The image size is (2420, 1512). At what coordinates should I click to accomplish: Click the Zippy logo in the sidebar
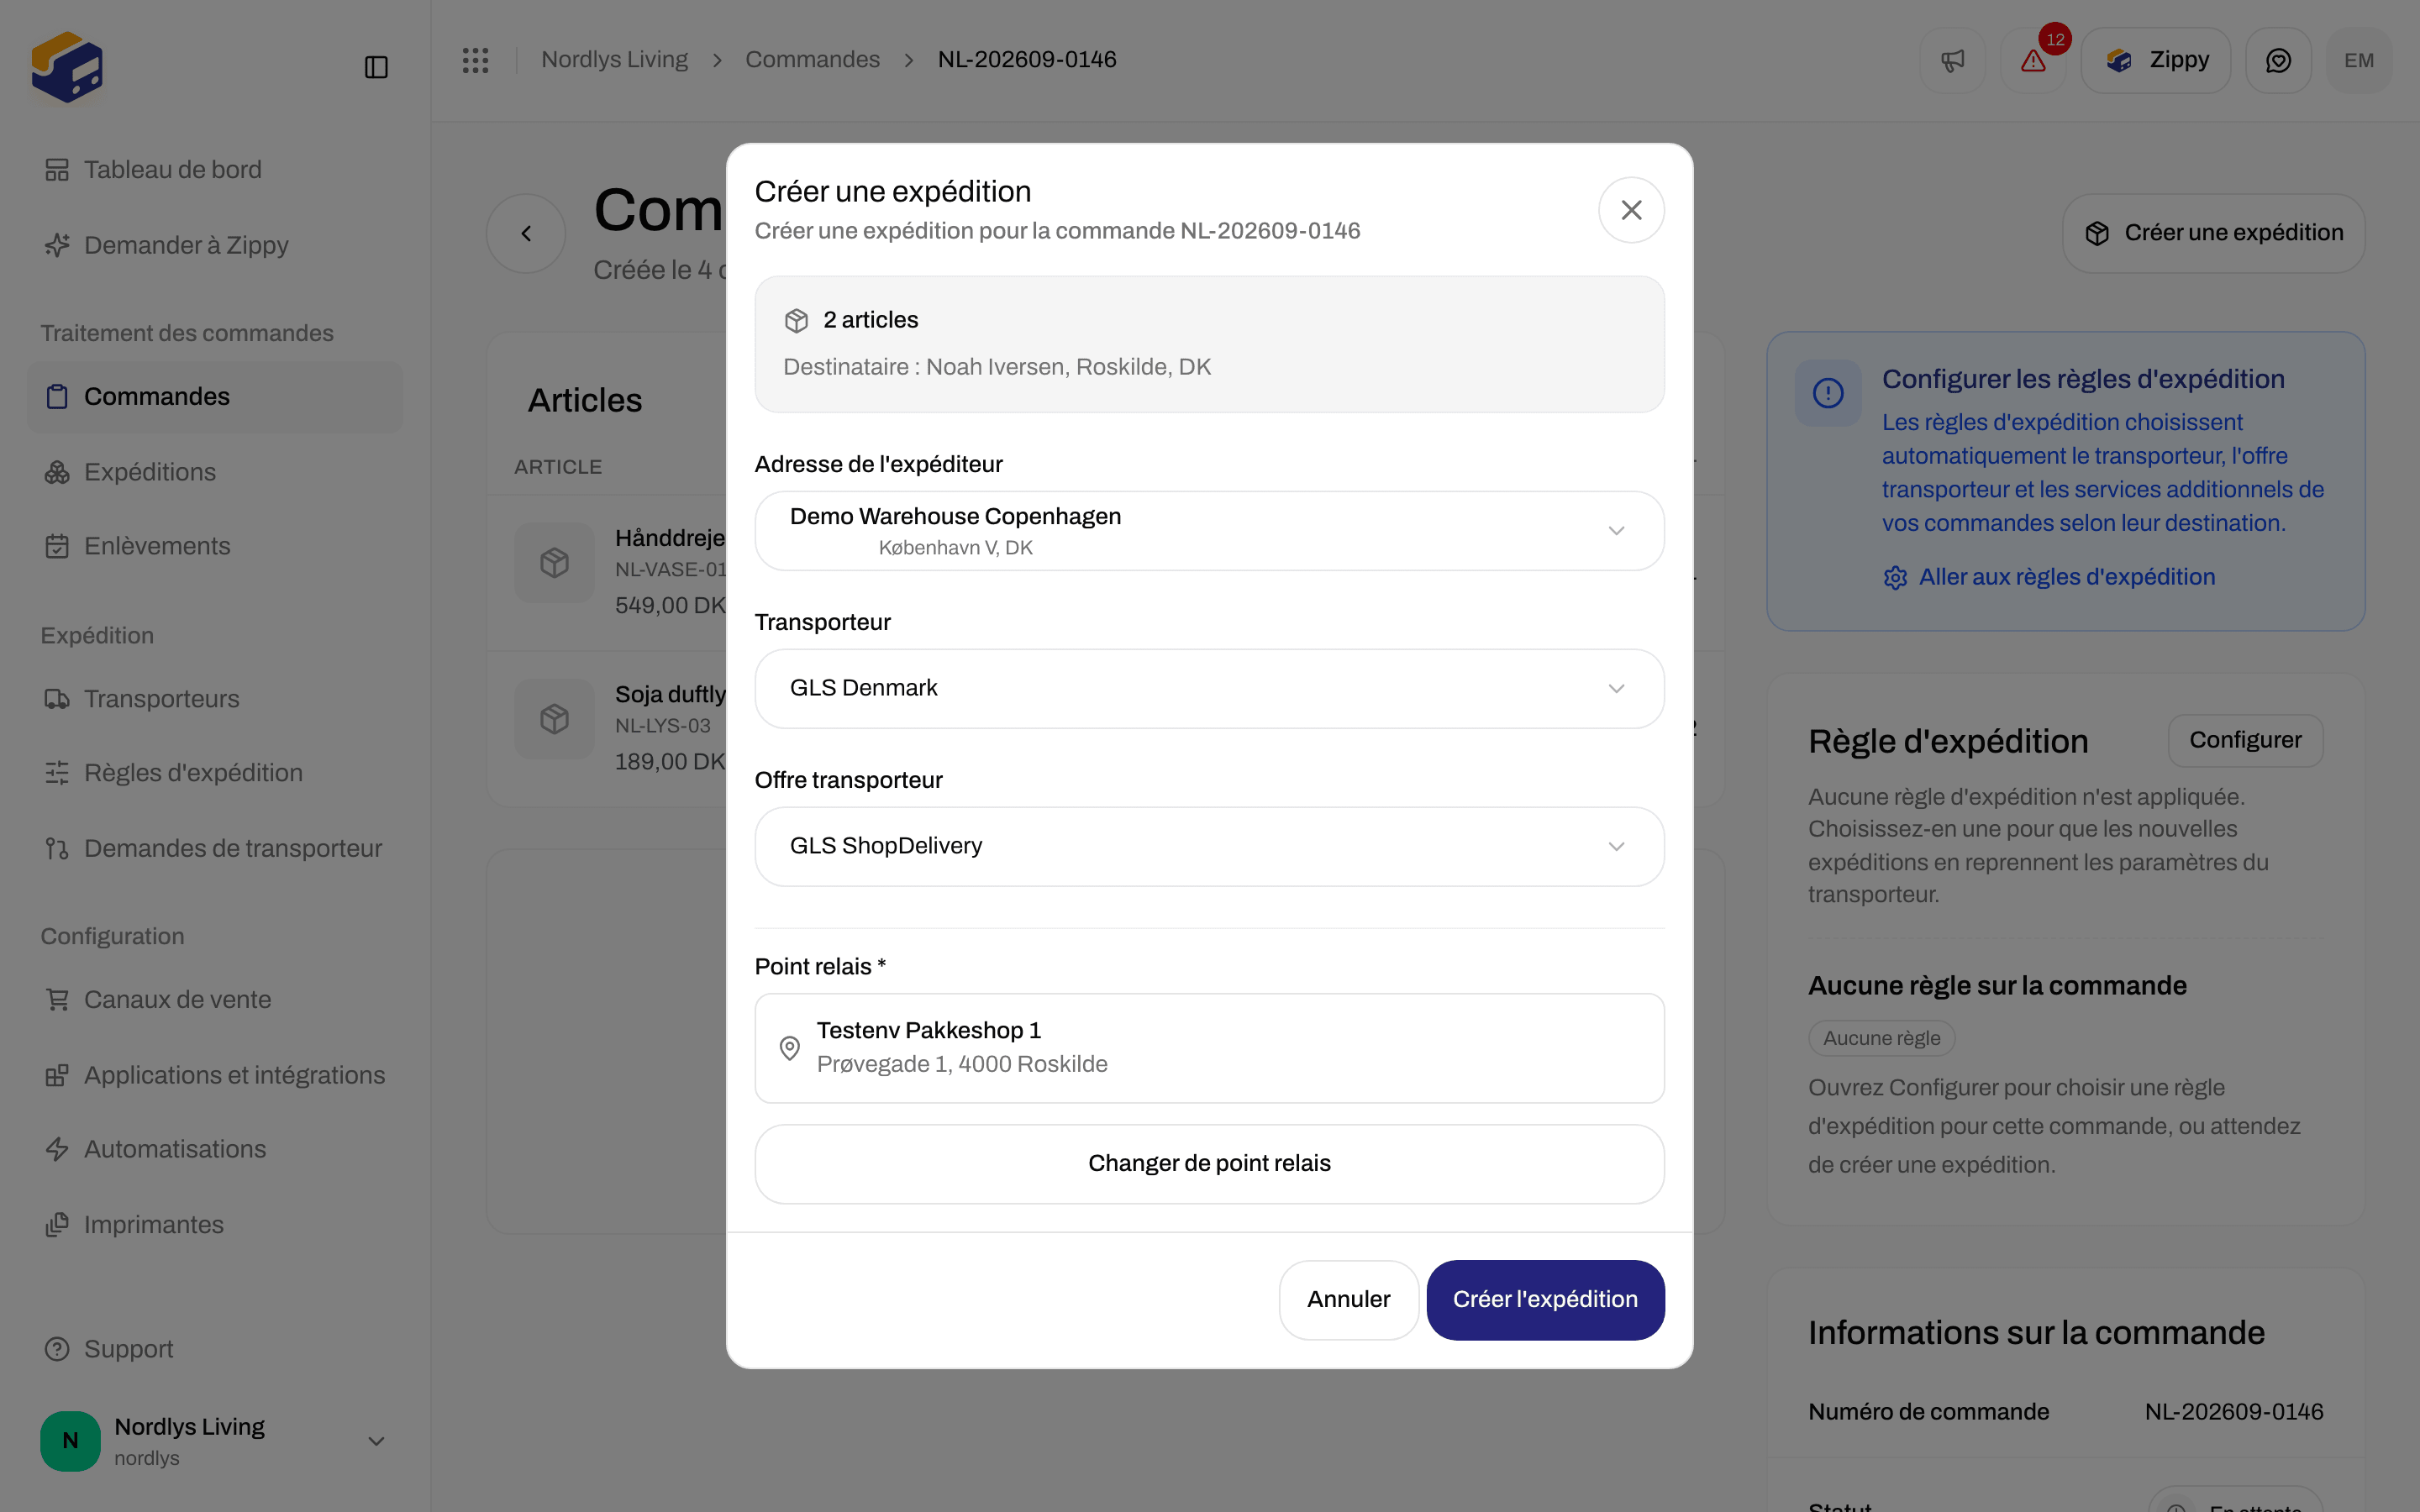67,66
